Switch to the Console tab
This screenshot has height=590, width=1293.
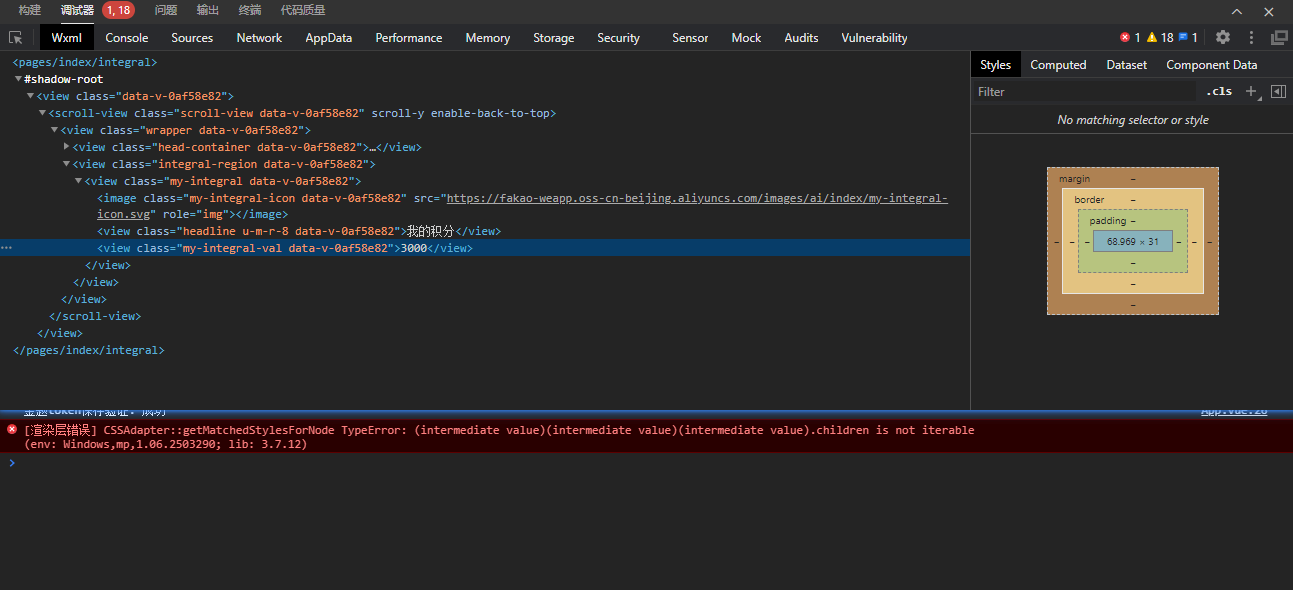click(127, 37)
